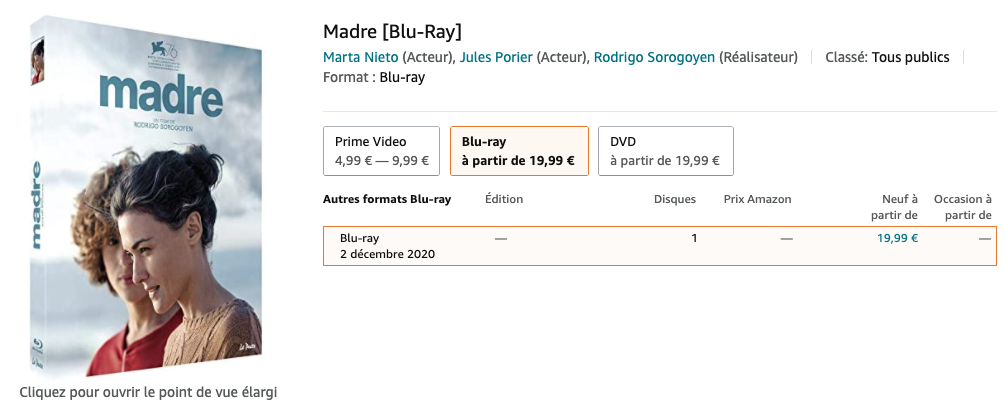Click the 'madre' title text on cover

point(161,95)
